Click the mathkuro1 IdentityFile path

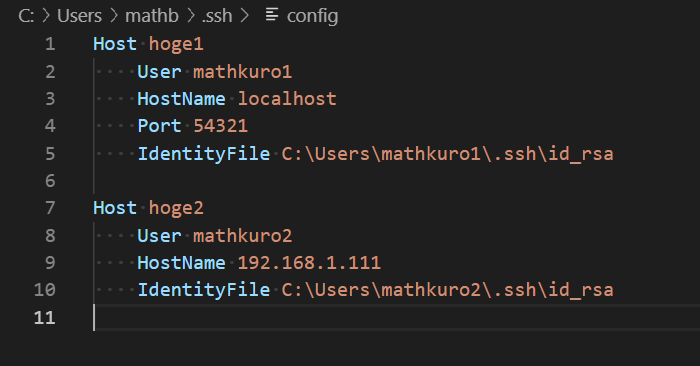point(447,154)
